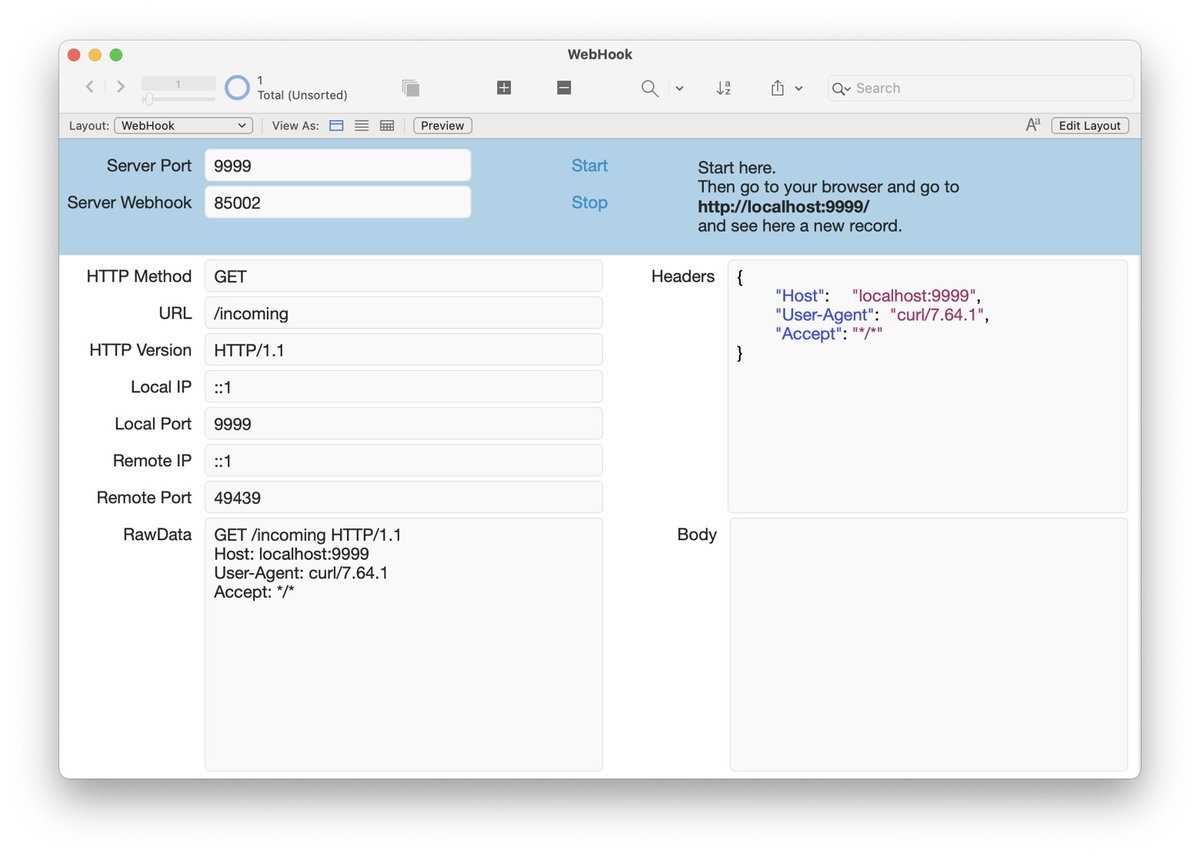
Task: Sort records using the sort icon
Action: (723, 88)
